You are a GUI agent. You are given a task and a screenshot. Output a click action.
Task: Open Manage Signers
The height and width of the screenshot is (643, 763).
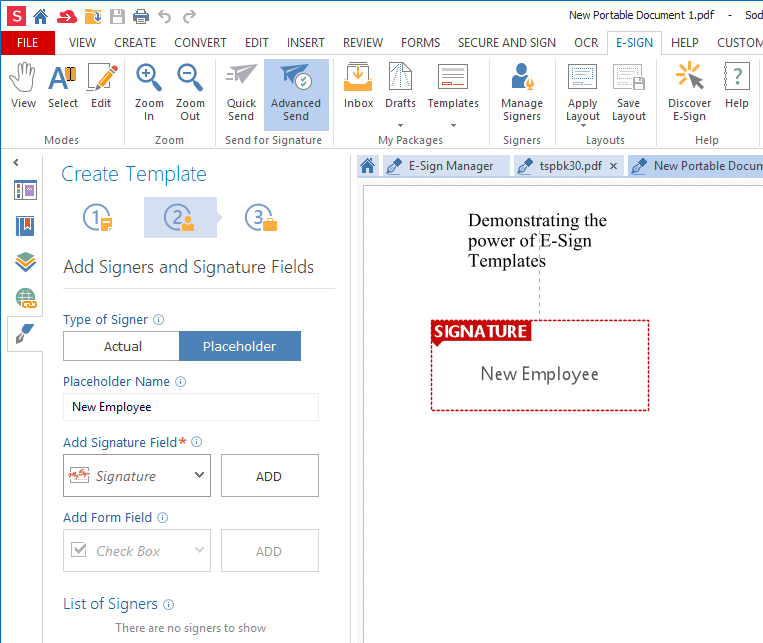(522, 92)
